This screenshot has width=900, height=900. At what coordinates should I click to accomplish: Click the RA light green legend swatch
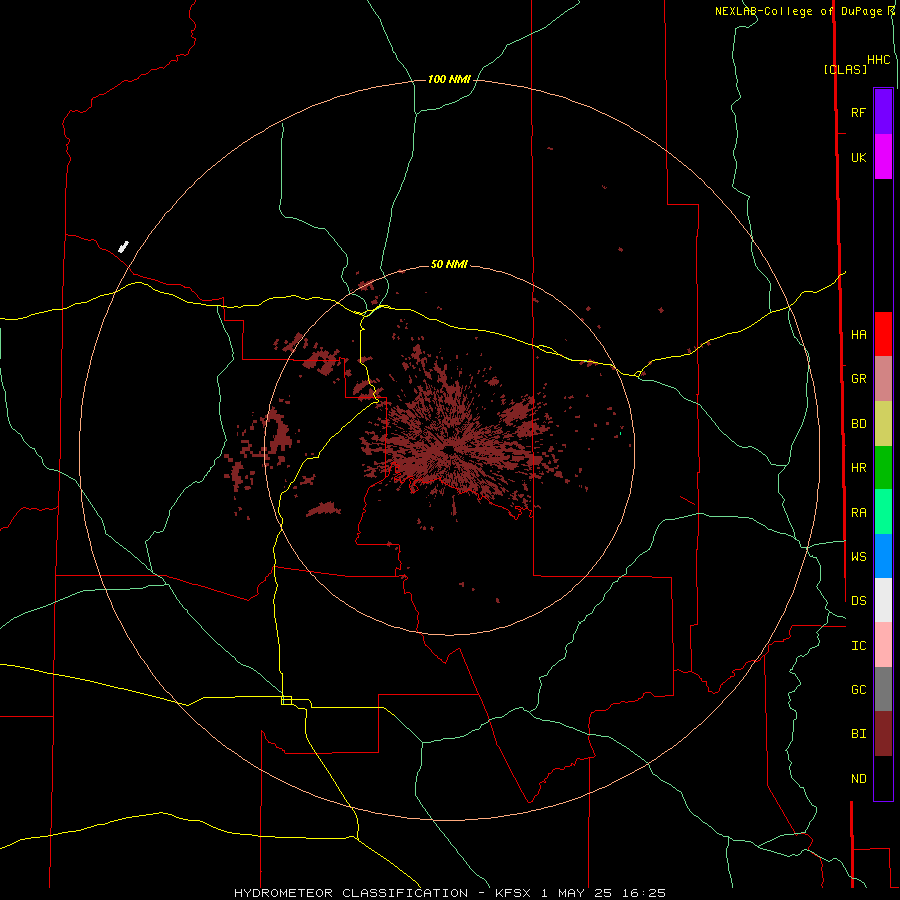pyautogui.click(x=883, y=512)
